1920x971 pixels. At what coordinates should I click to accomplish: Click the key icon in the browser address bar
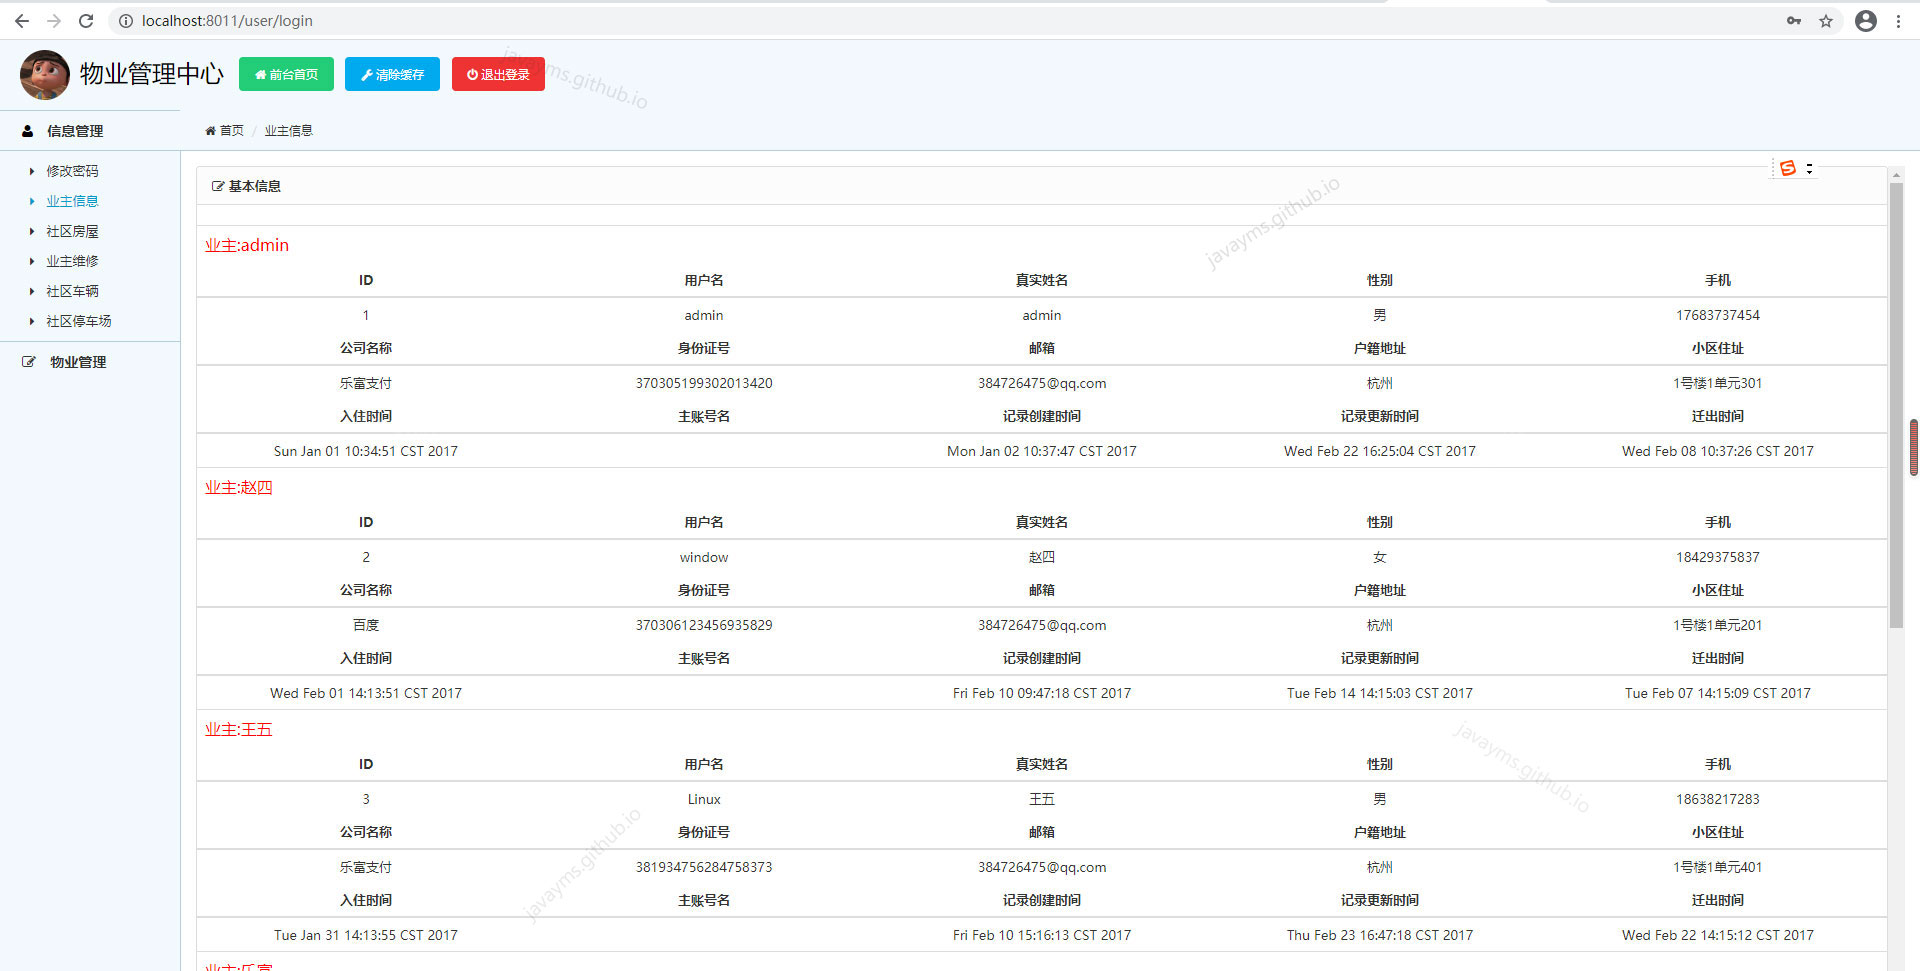pos(1793,20)
